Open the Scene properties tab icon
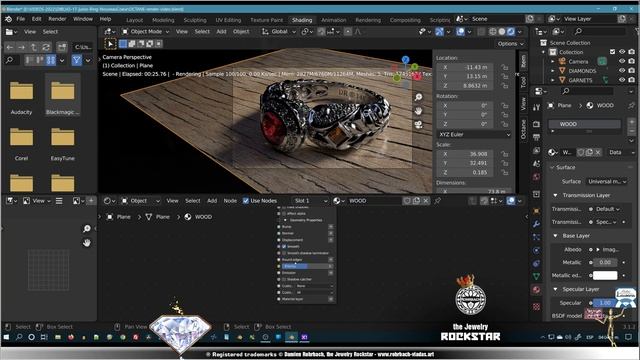Viewport: 640px width, 360px height. pos(536,164)
